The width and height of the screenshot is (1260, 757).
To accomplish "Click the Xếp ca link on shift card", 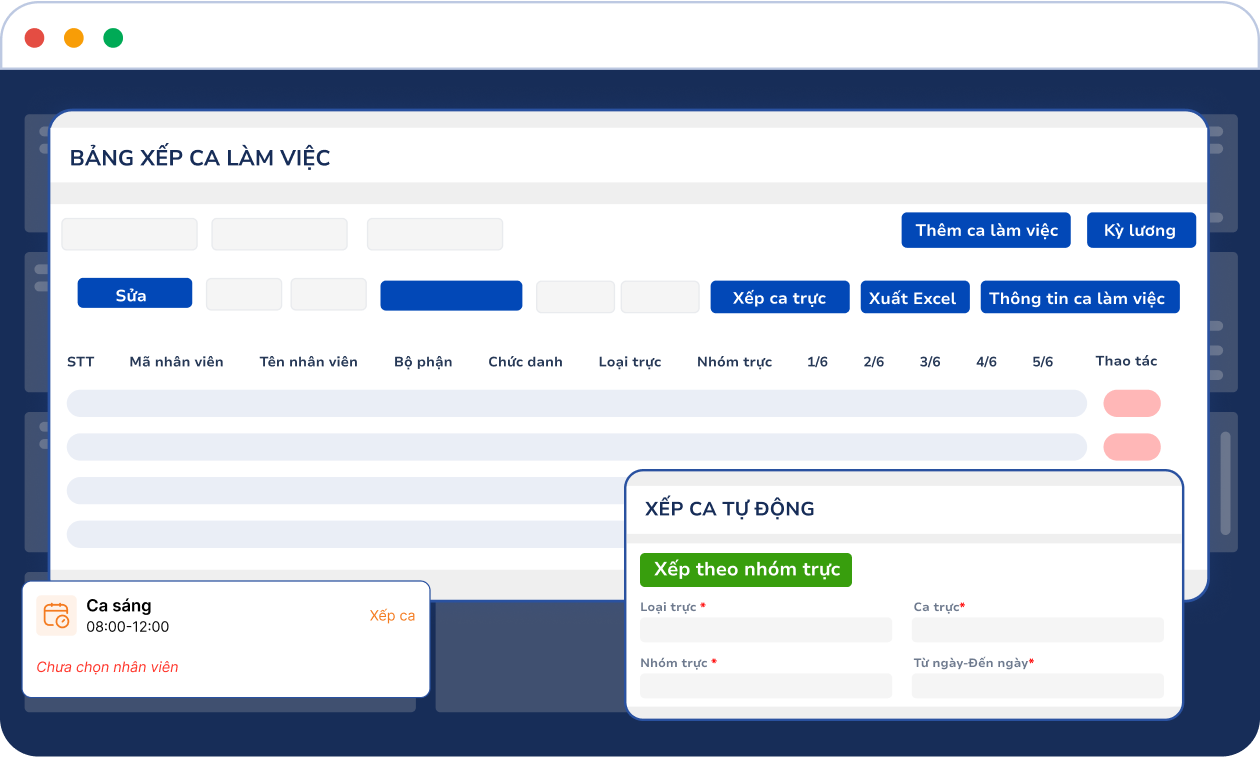I will point(392,615).
